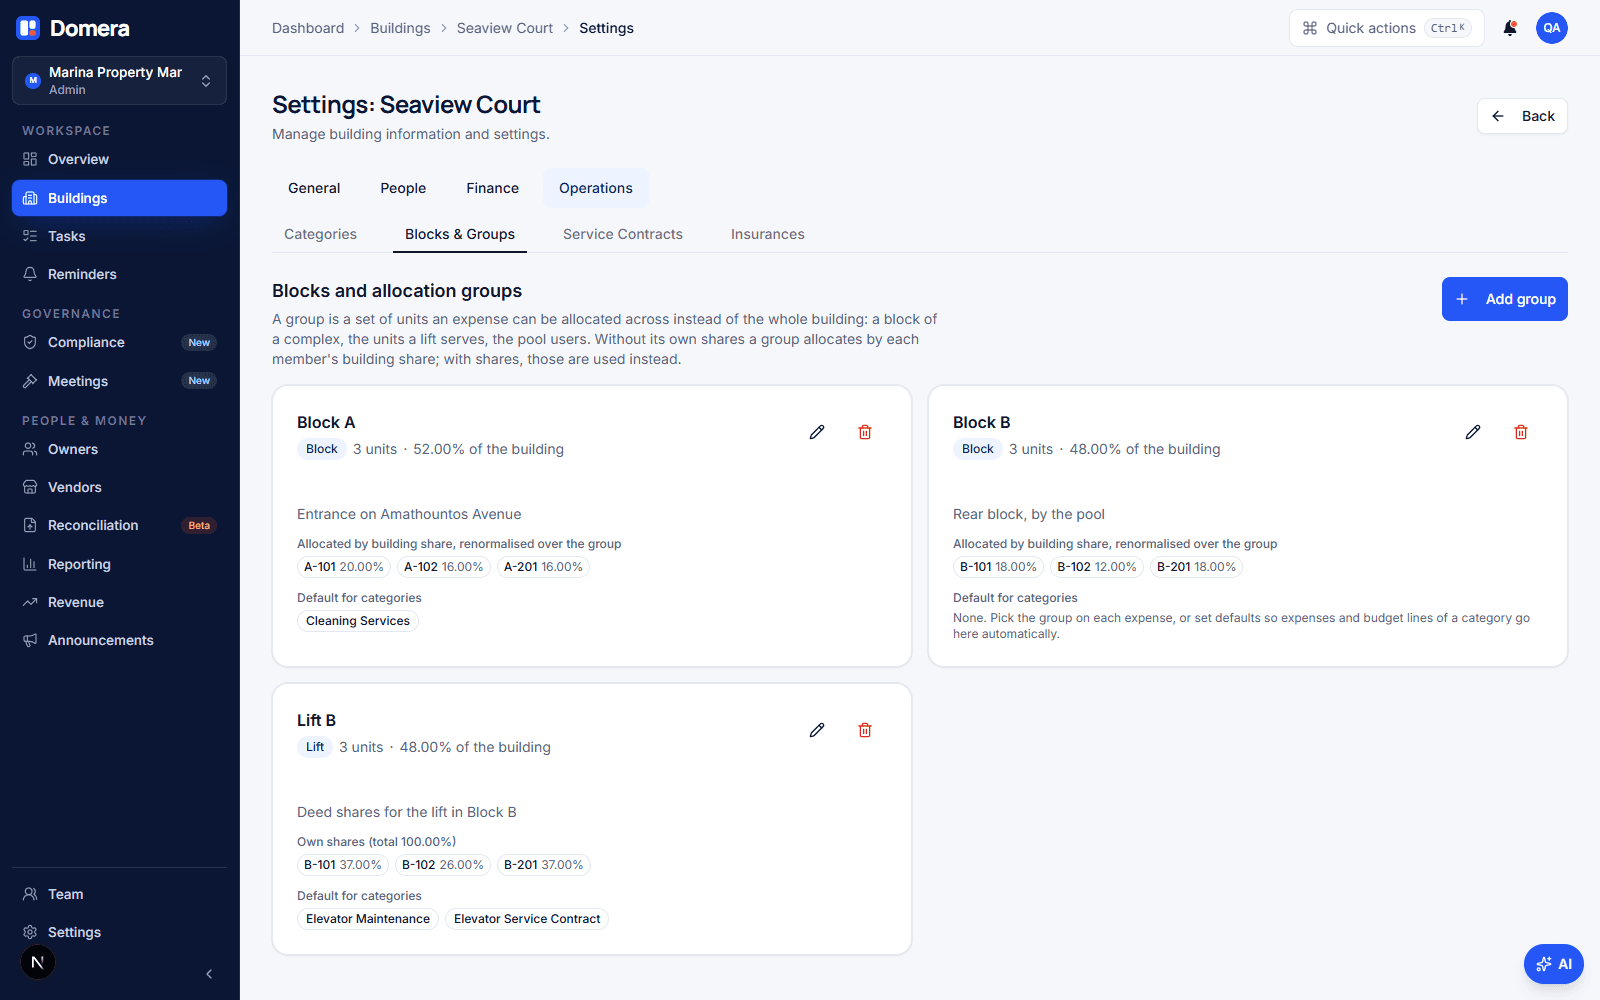Open Reminders in the sidebar
1600x1000 pixels.
click(x=119, y=274)
